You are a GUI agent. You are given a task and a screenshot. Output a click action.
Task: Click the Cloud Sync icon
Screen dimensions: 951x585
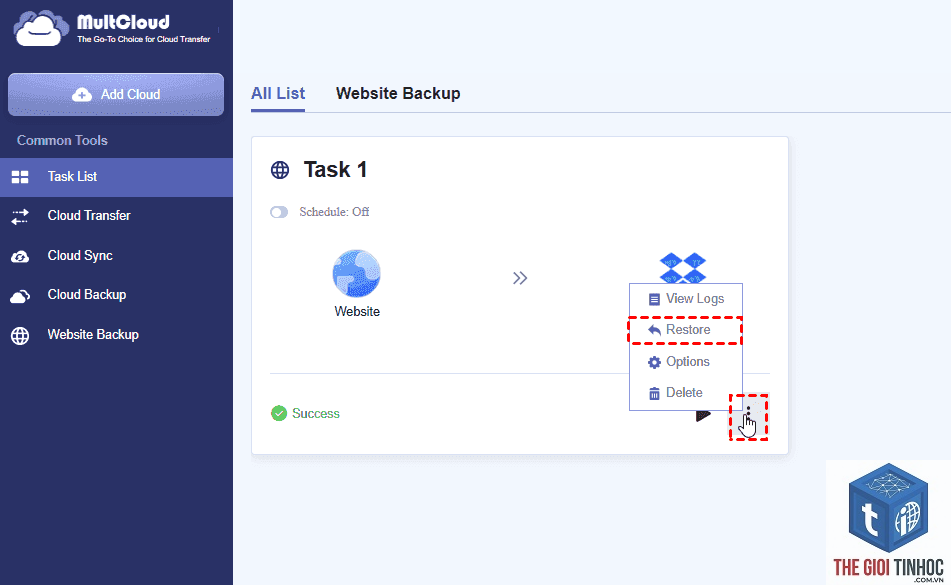pos(20,256)
